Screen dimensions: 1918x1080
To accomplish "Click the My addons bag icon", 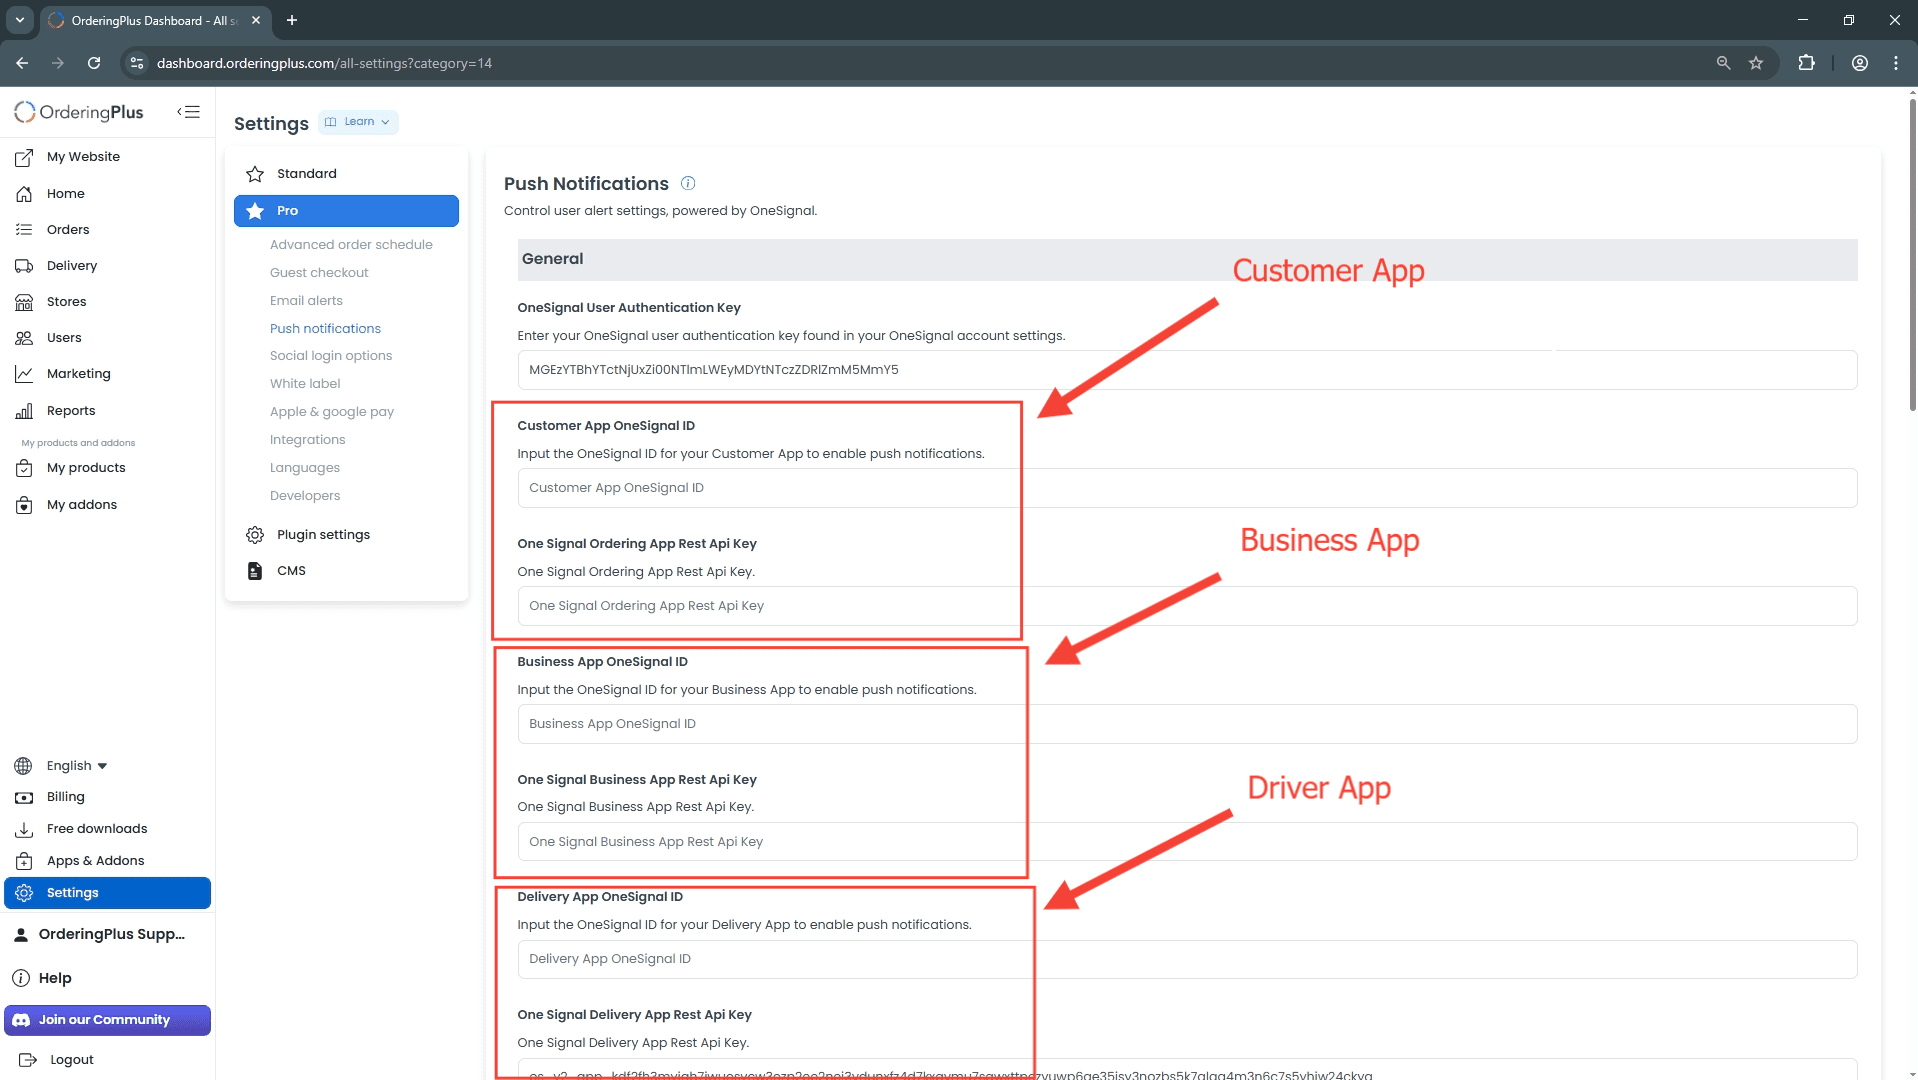I will pos(24,505).
